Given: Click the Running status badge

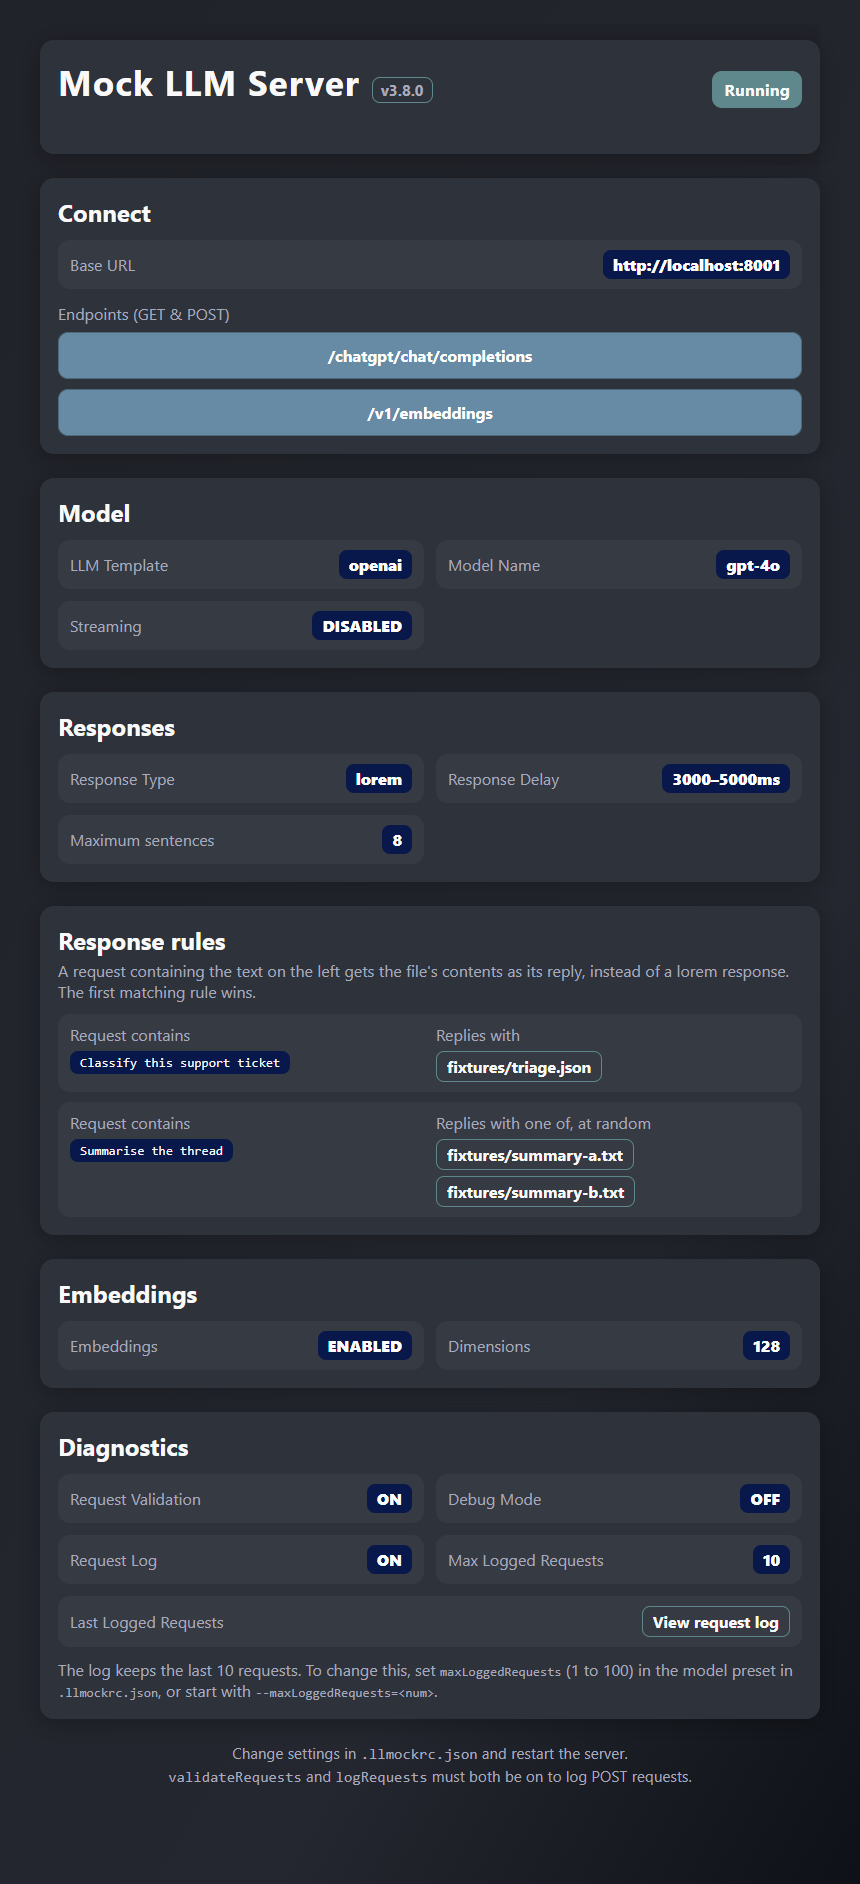Looking at the screenshot, I should (x=756, y=90).
